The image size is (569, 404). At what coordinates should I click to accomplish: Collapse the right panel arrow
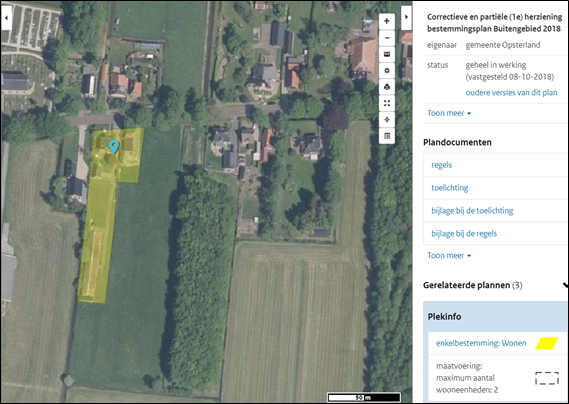[406, 17]
